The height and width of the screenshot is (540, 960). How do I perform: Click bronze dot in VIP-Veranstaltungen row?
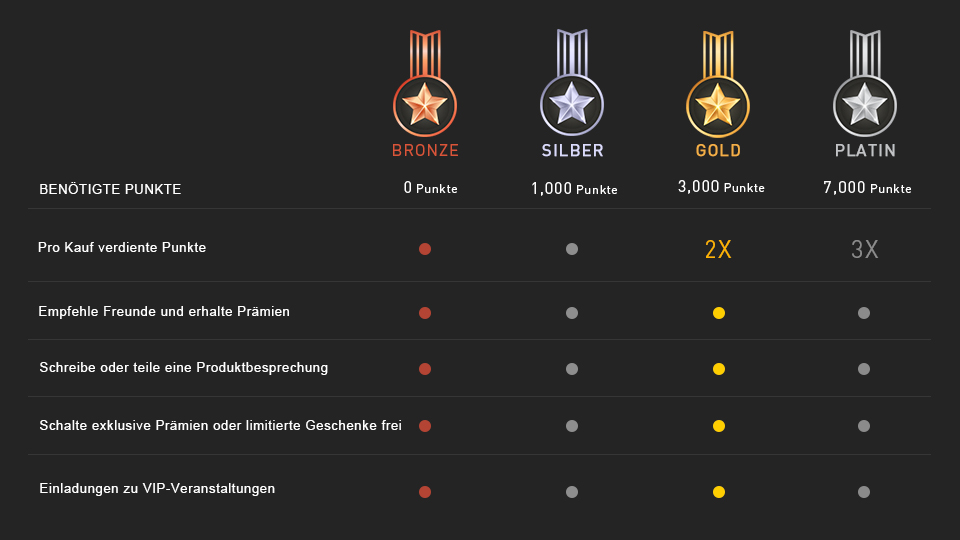click(425, 492)
